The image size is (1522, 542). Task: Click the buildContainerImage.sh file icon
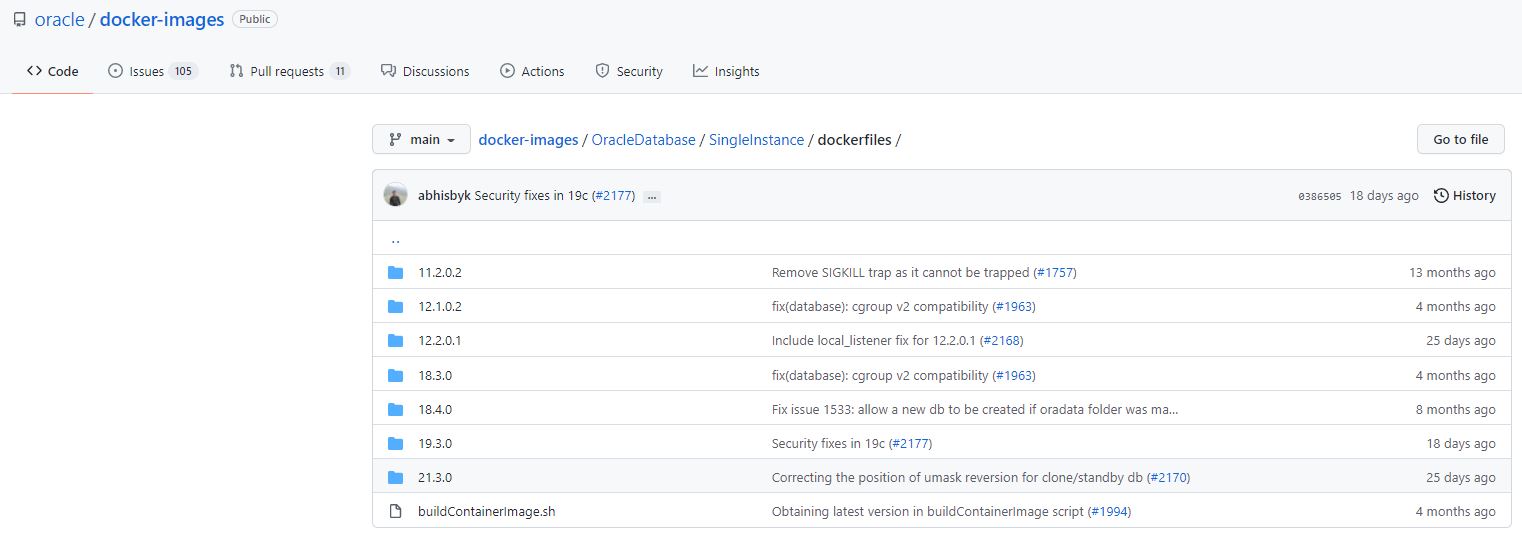(x=395, y=512)
